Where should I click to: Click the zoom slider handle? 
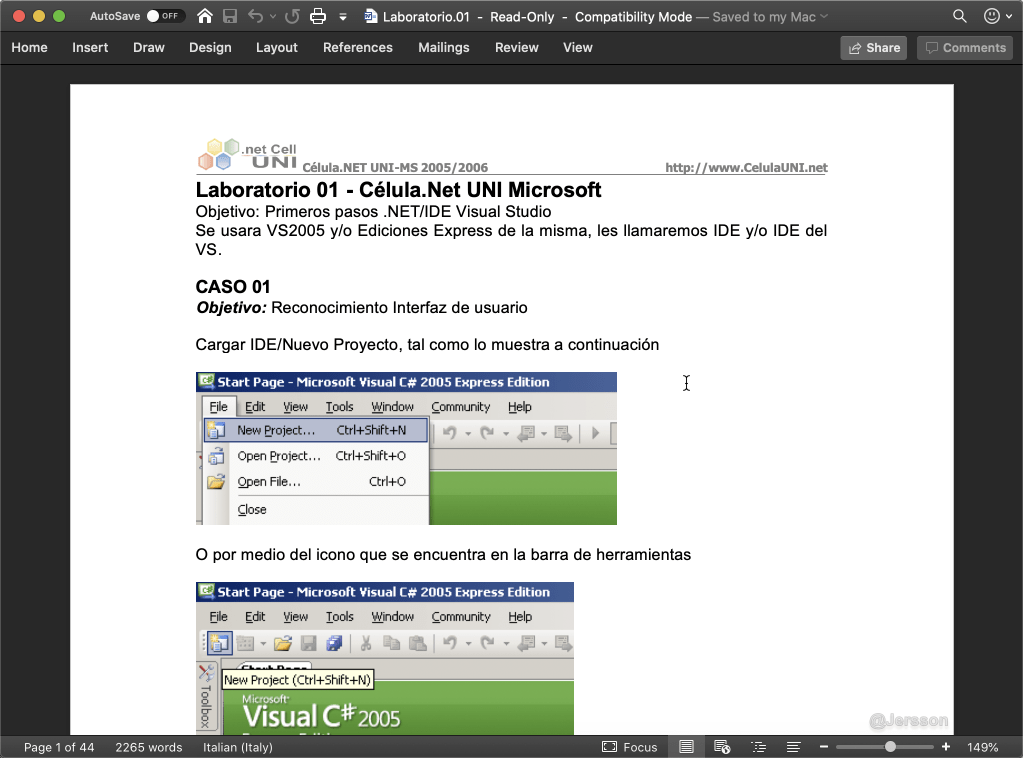(x=890, y=747)
